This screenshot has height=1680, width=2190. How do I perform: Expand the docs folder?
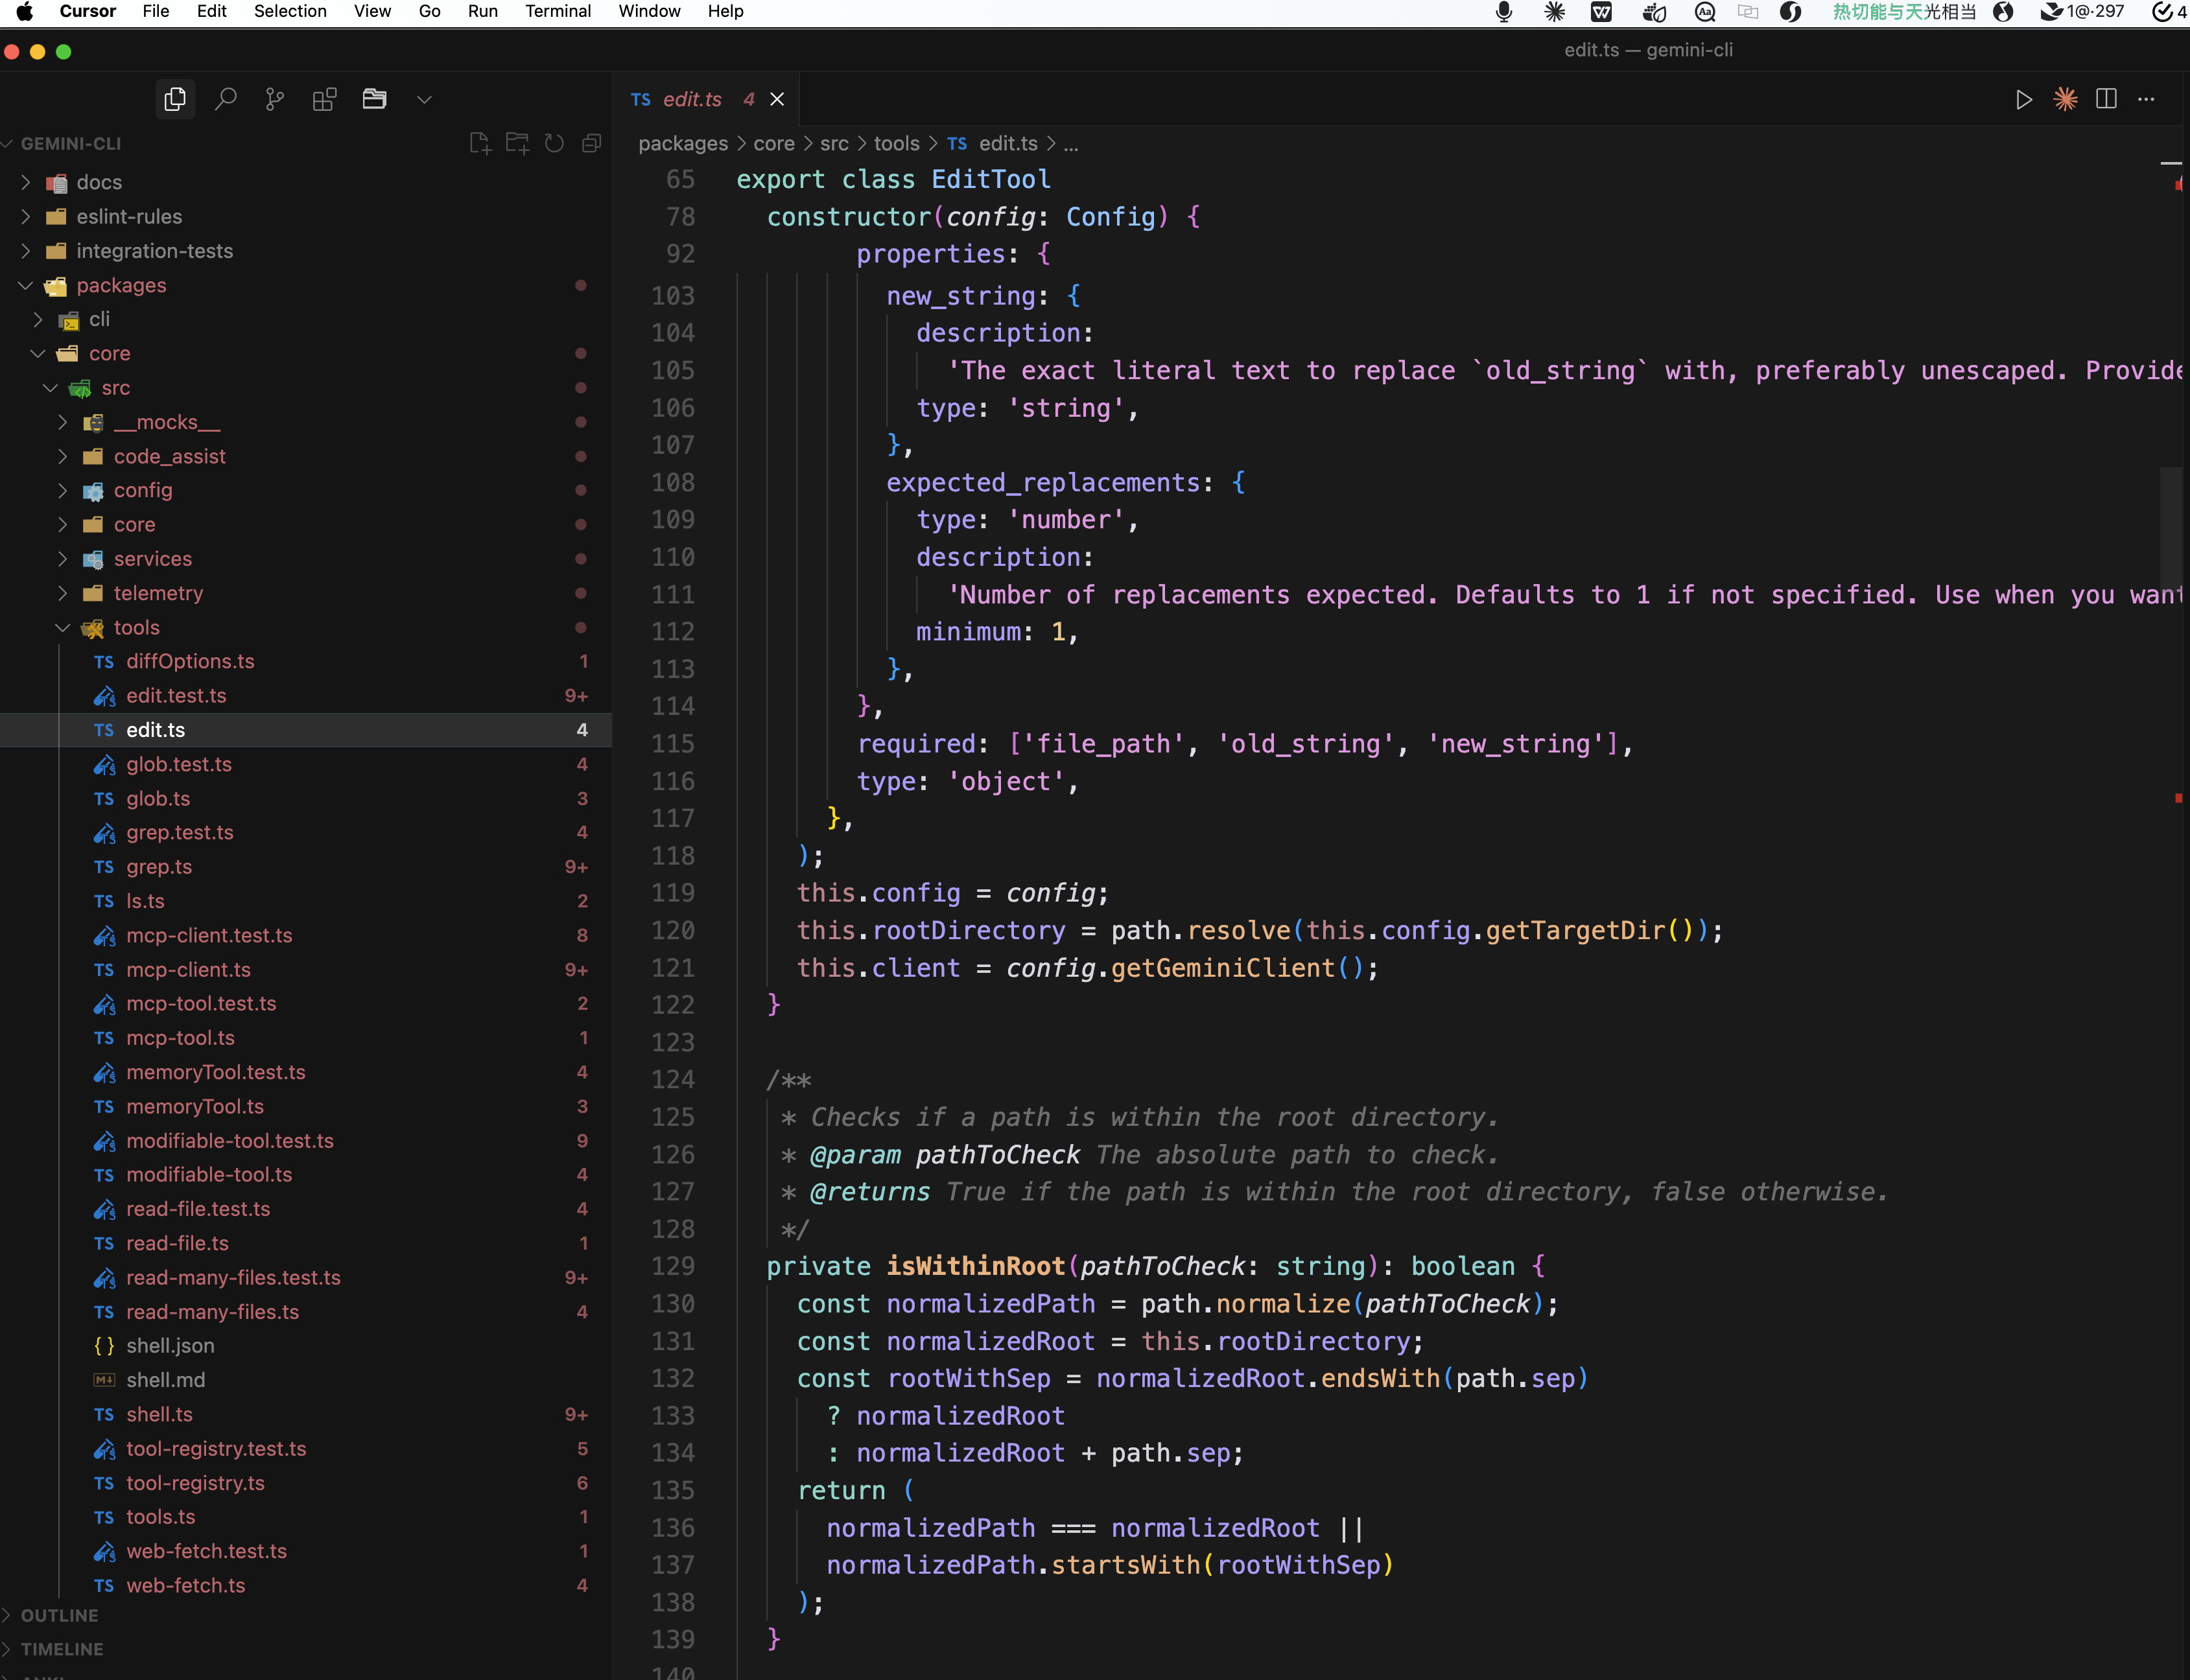[99, 182]
